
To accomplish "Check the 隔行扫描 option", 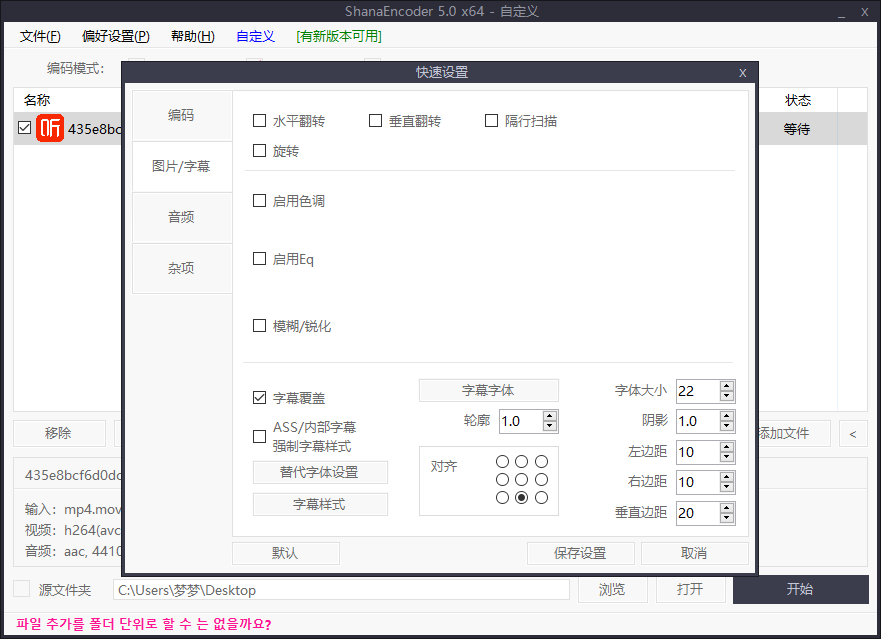I will point(491,121).
